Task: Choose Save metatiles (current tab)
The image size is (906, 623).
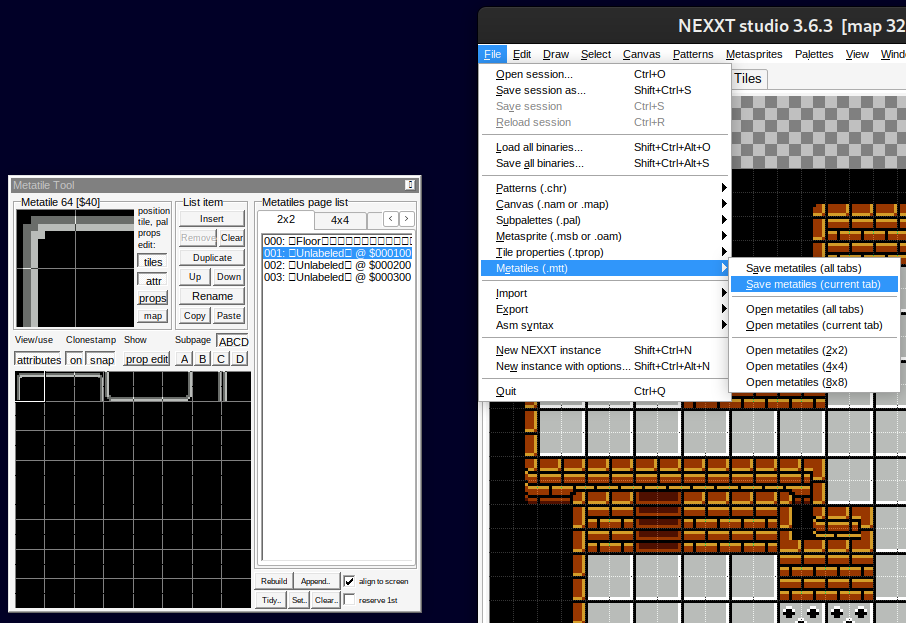Action: point(814,284)
